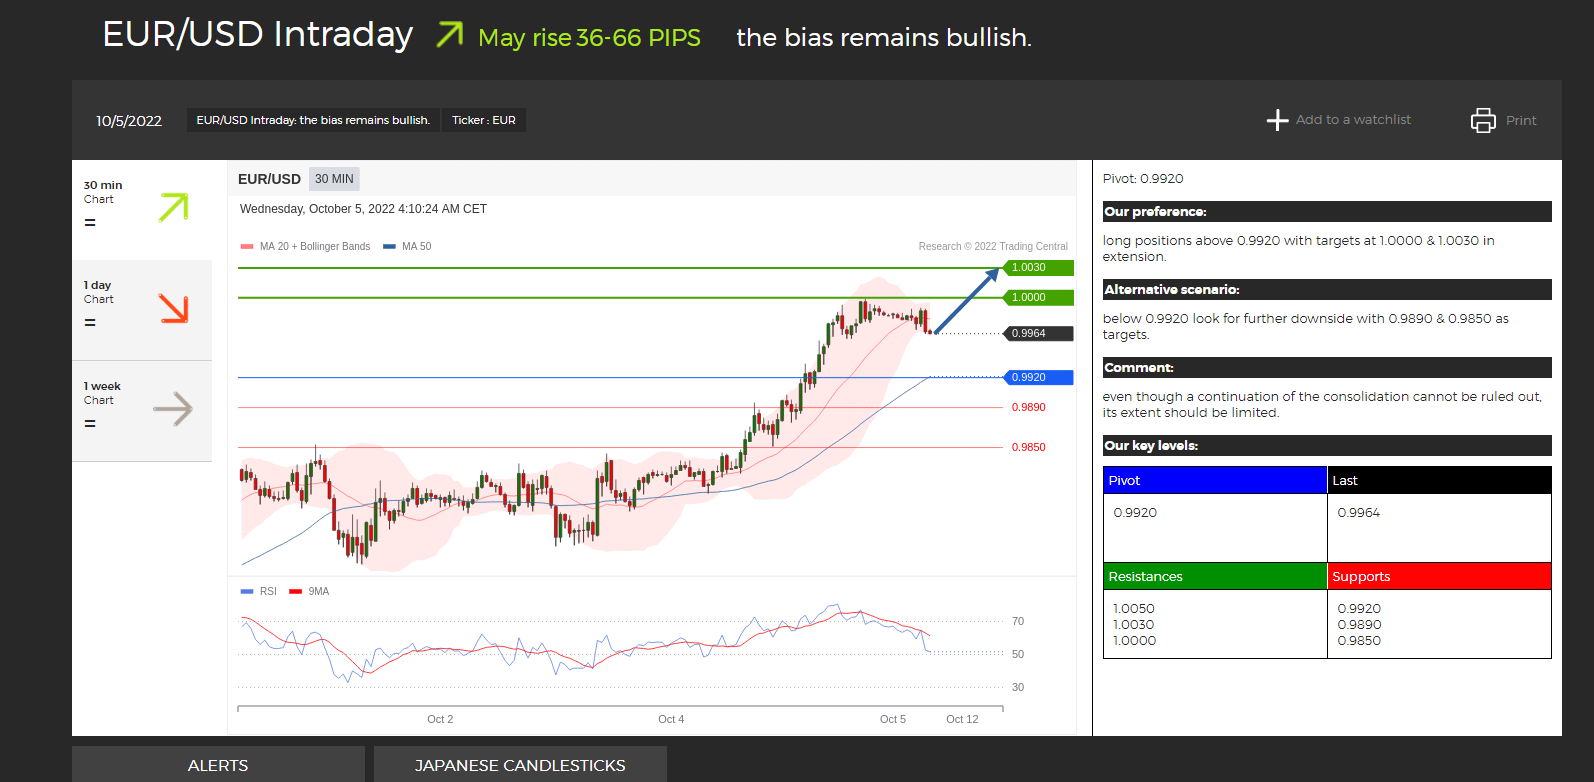The height and width of the screenshot is (782, 1594).
Task: Click the 30 MIN timeframe badge
Action: 334,179
